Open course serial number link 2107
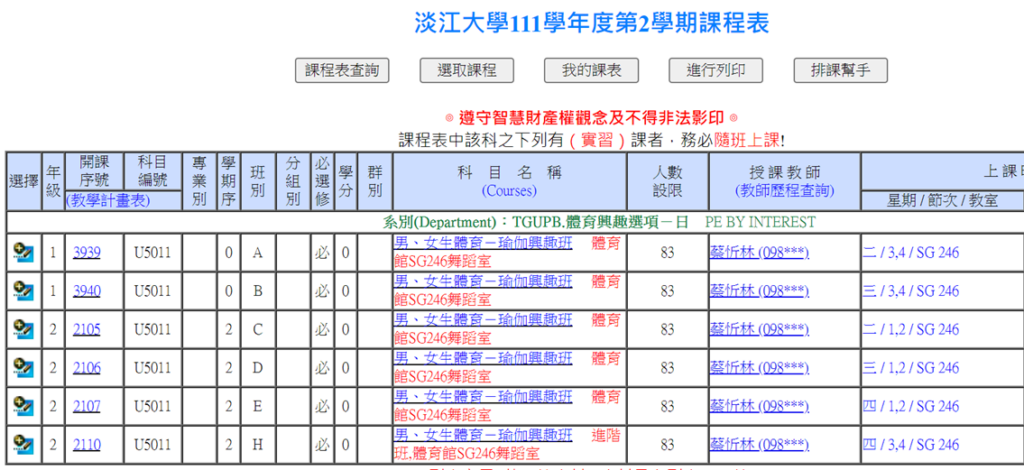 [x=87, y=407]
